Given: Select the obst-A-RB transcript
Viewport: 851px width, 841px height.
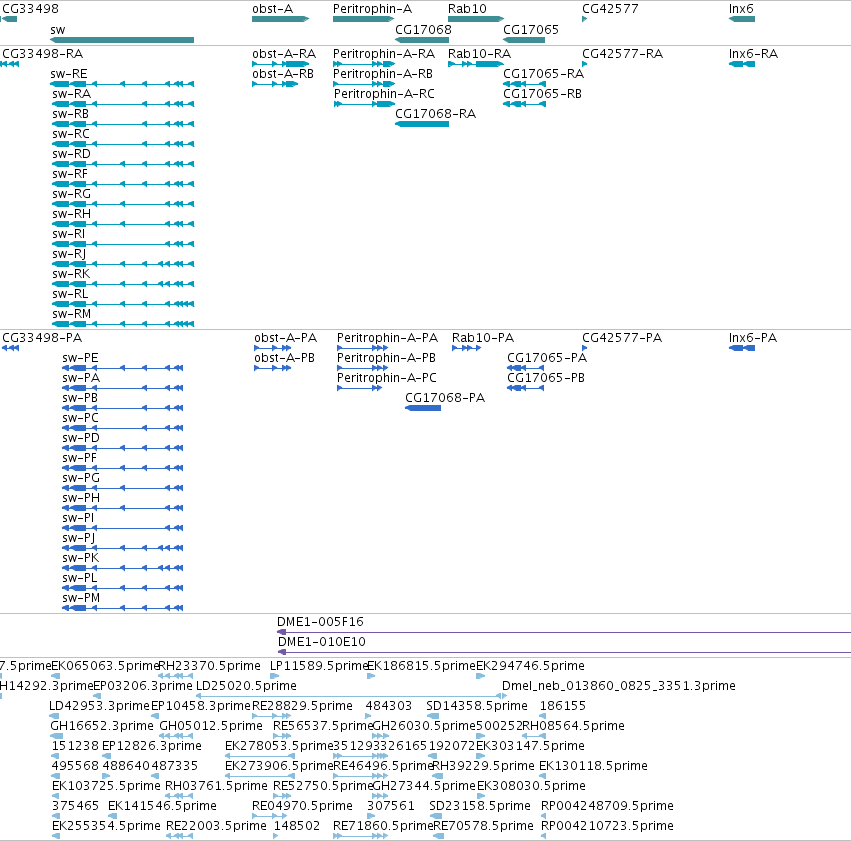Looking at the screenshot, I should 275,84.
